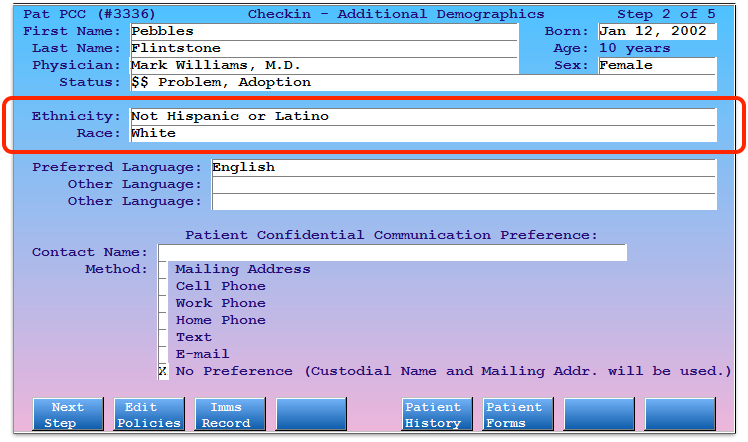
Task: Open the Imms Record button
Action: (x=230, y=414)
